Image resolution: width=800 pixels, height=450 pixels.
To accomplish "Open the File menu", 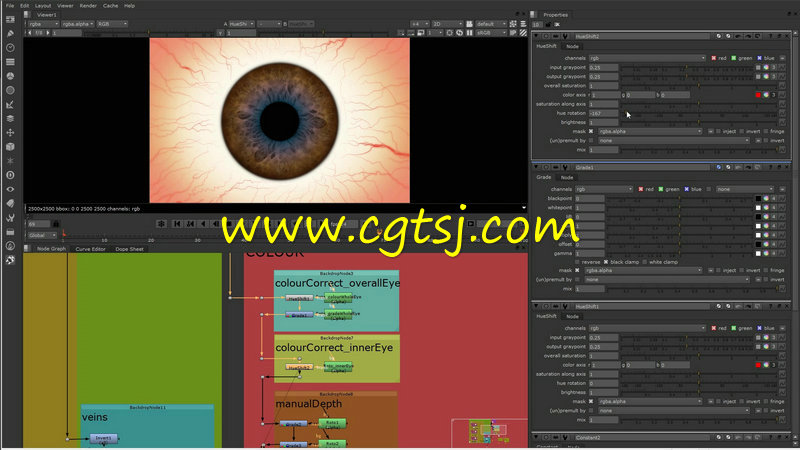I will click(x=10, y=6).
